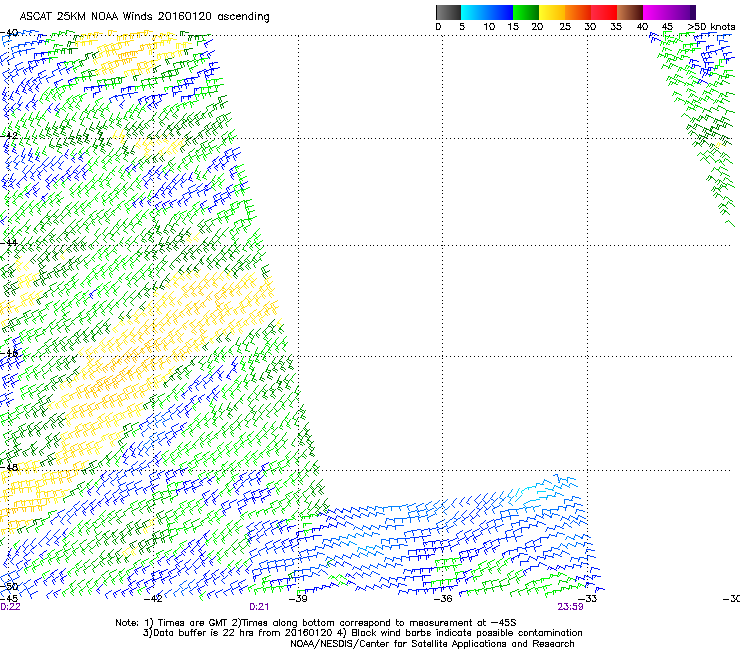Click the '-33' longitude axis label

[x=587, y=599]
